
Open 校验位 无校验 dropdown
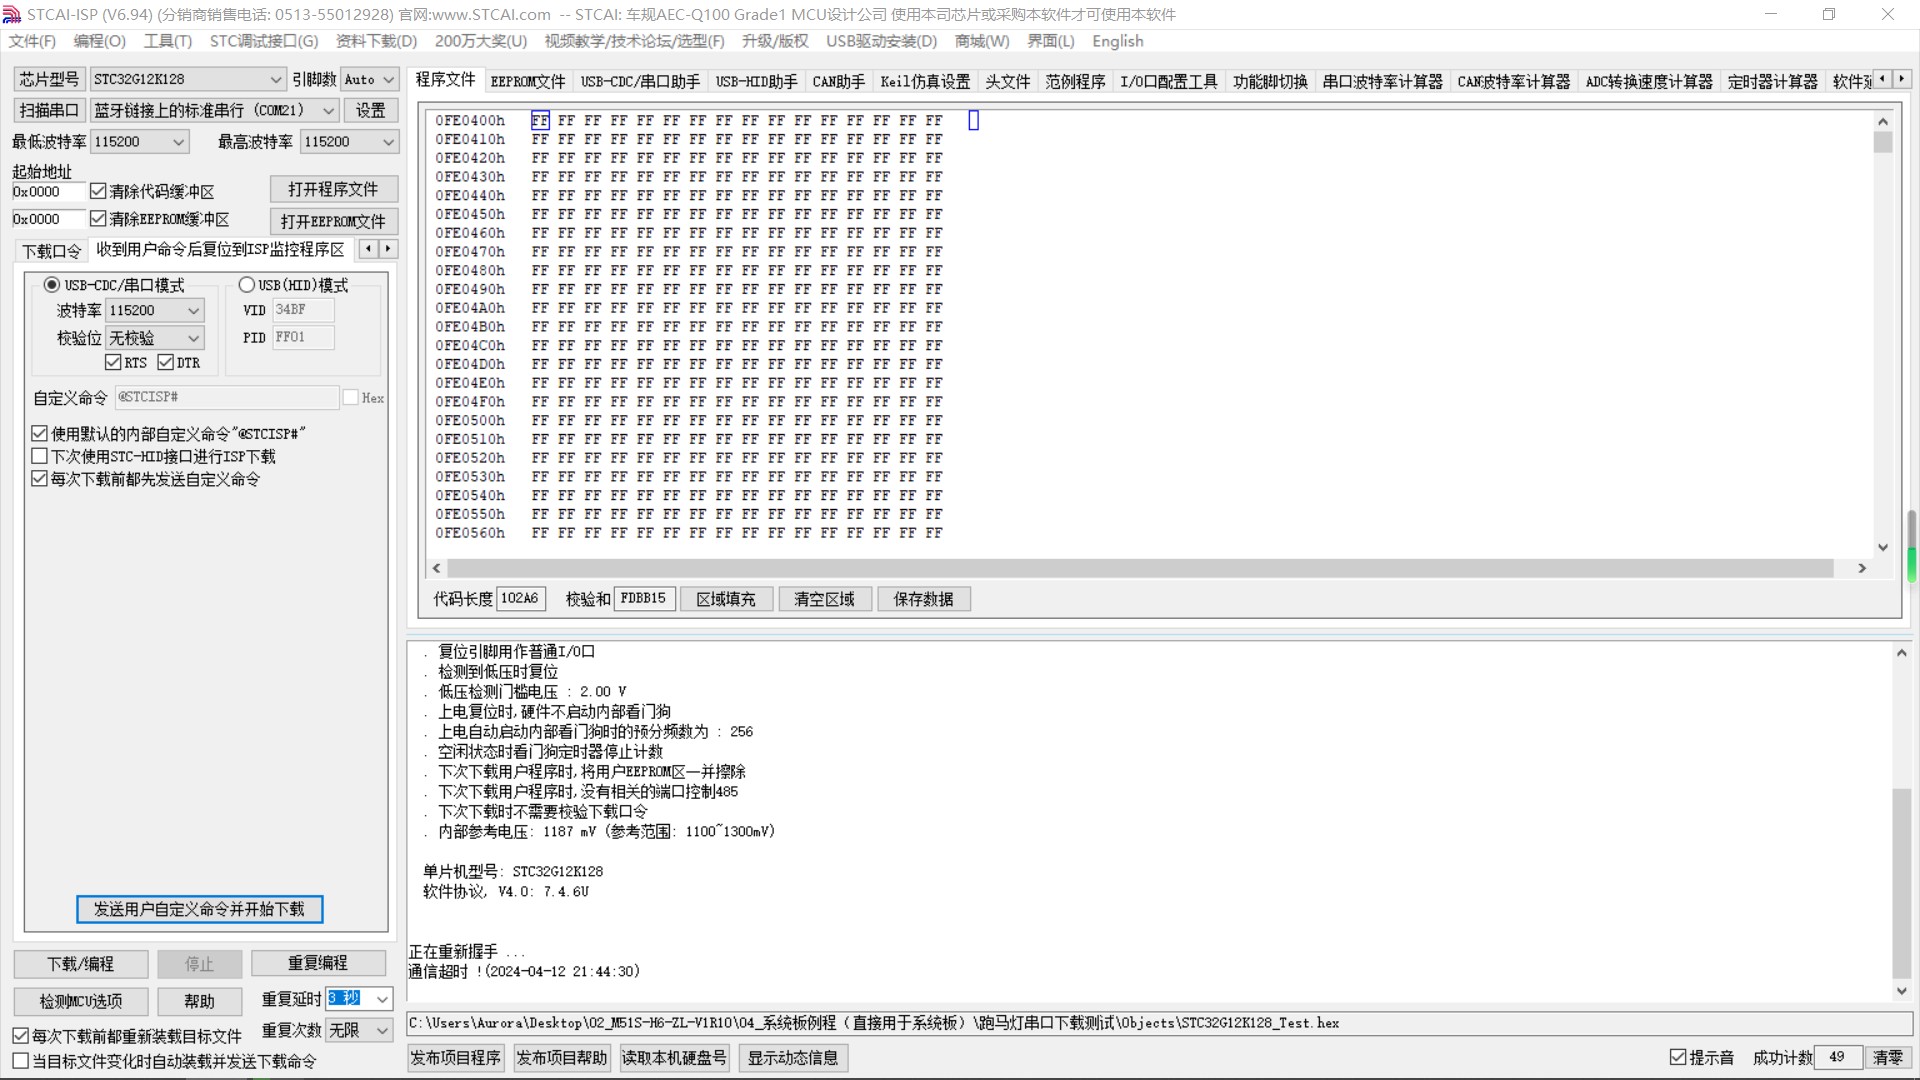click(x=155, y=338)
